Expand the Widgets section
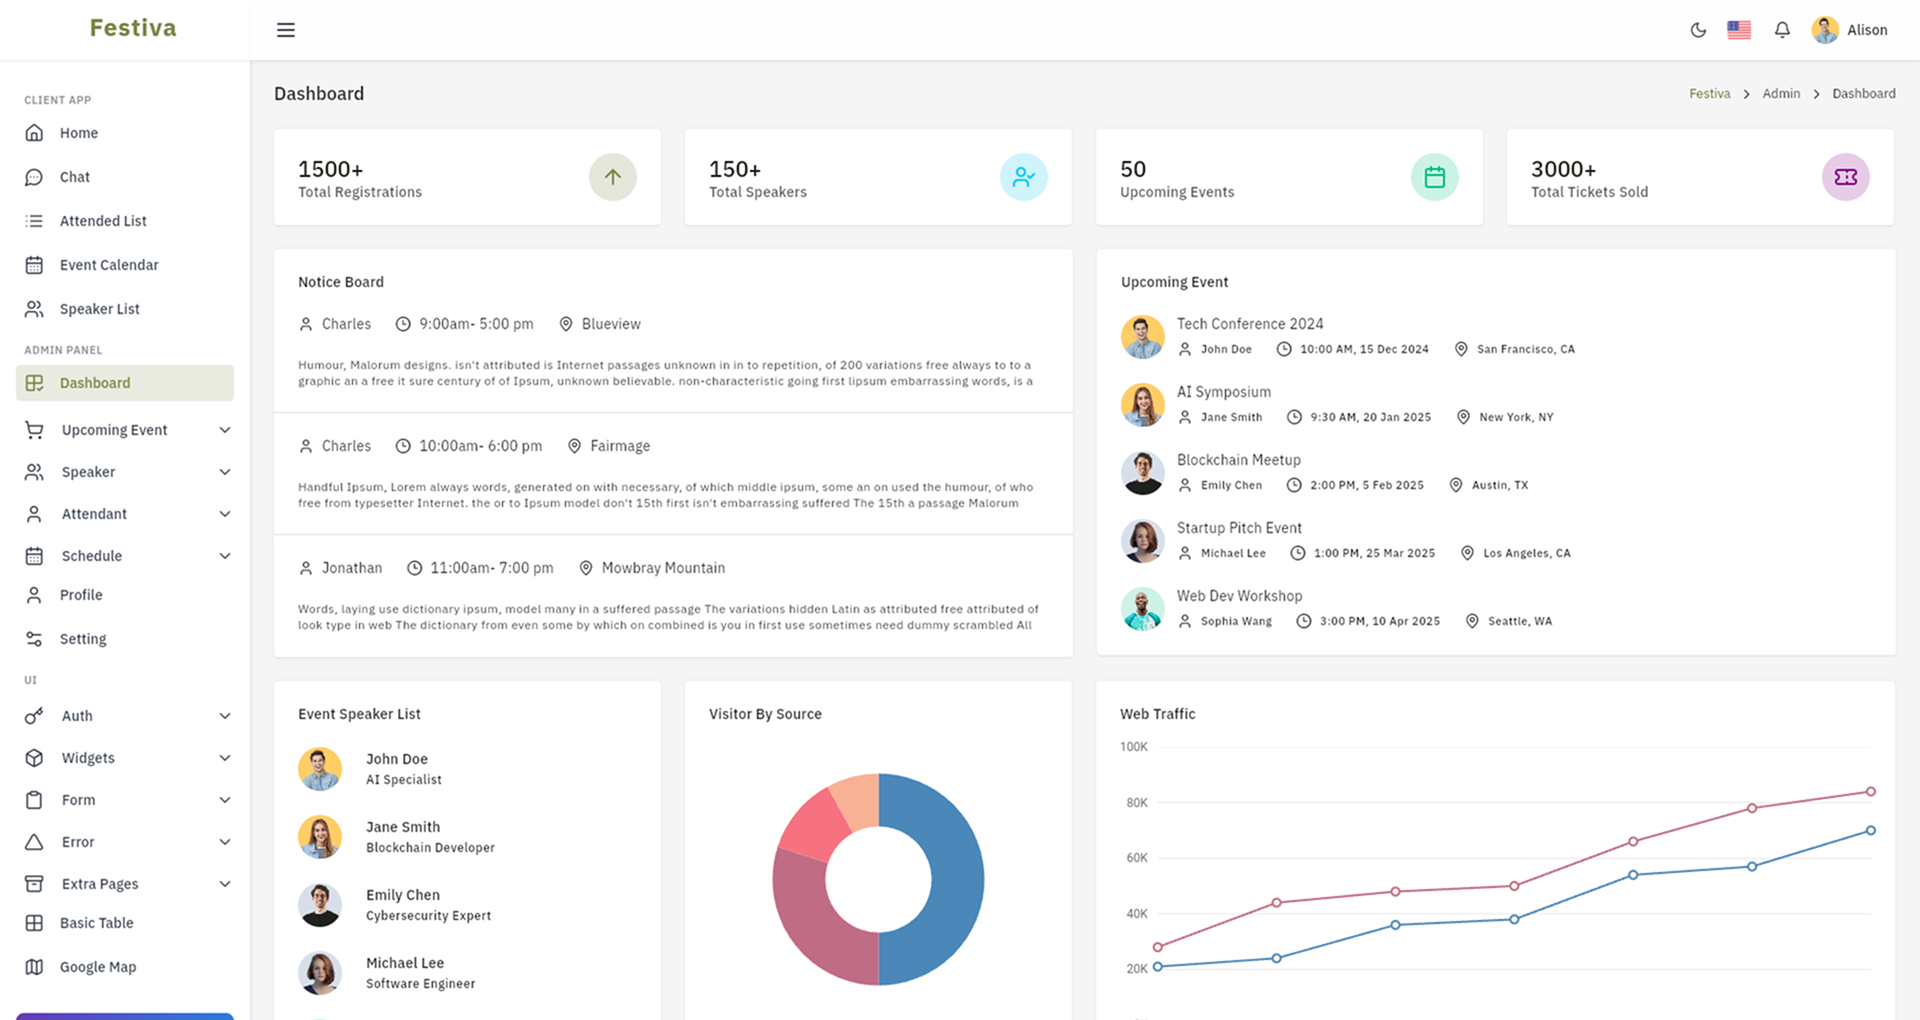Screen dimensions: 1920x1020 [87, 757]
